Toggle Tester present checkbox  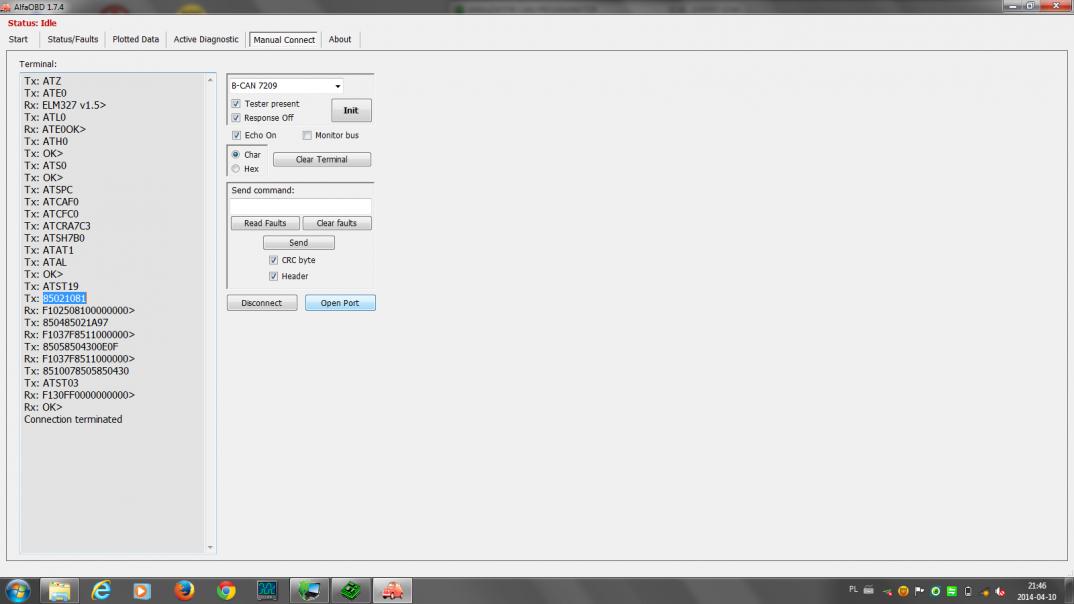236,103
